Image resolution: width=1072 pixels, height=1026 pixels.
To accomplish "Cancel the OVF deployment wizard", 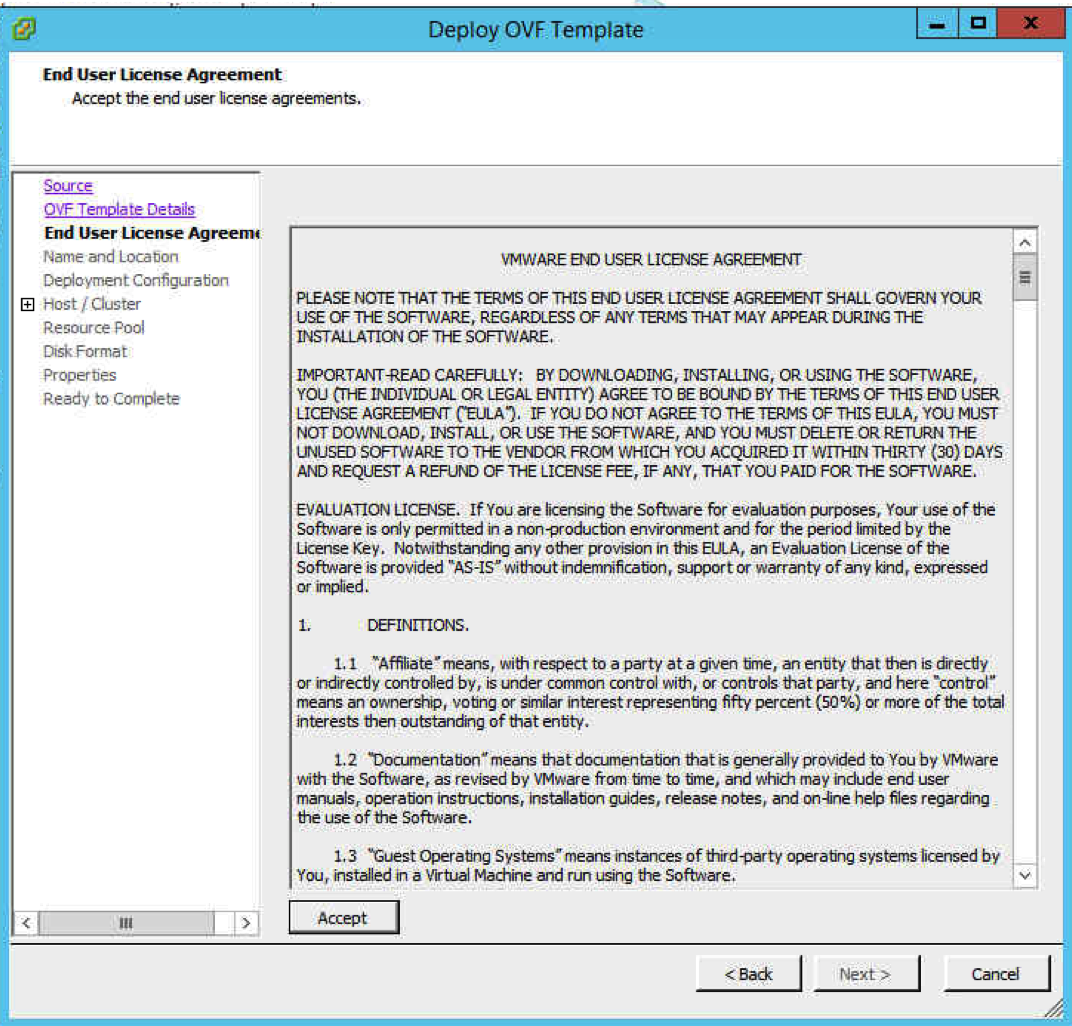I will coord(995,974).
